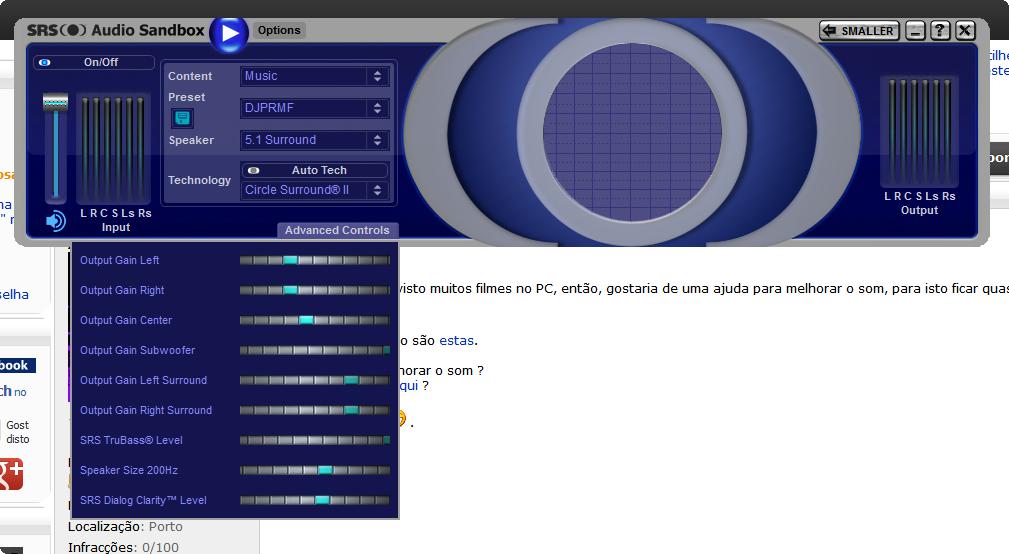Image resolution: width=1009 pixels, height=554 pixels.
Task: Adjust the Output Gain Center slider
Action: pyautogui.click(x=315, y=320)
